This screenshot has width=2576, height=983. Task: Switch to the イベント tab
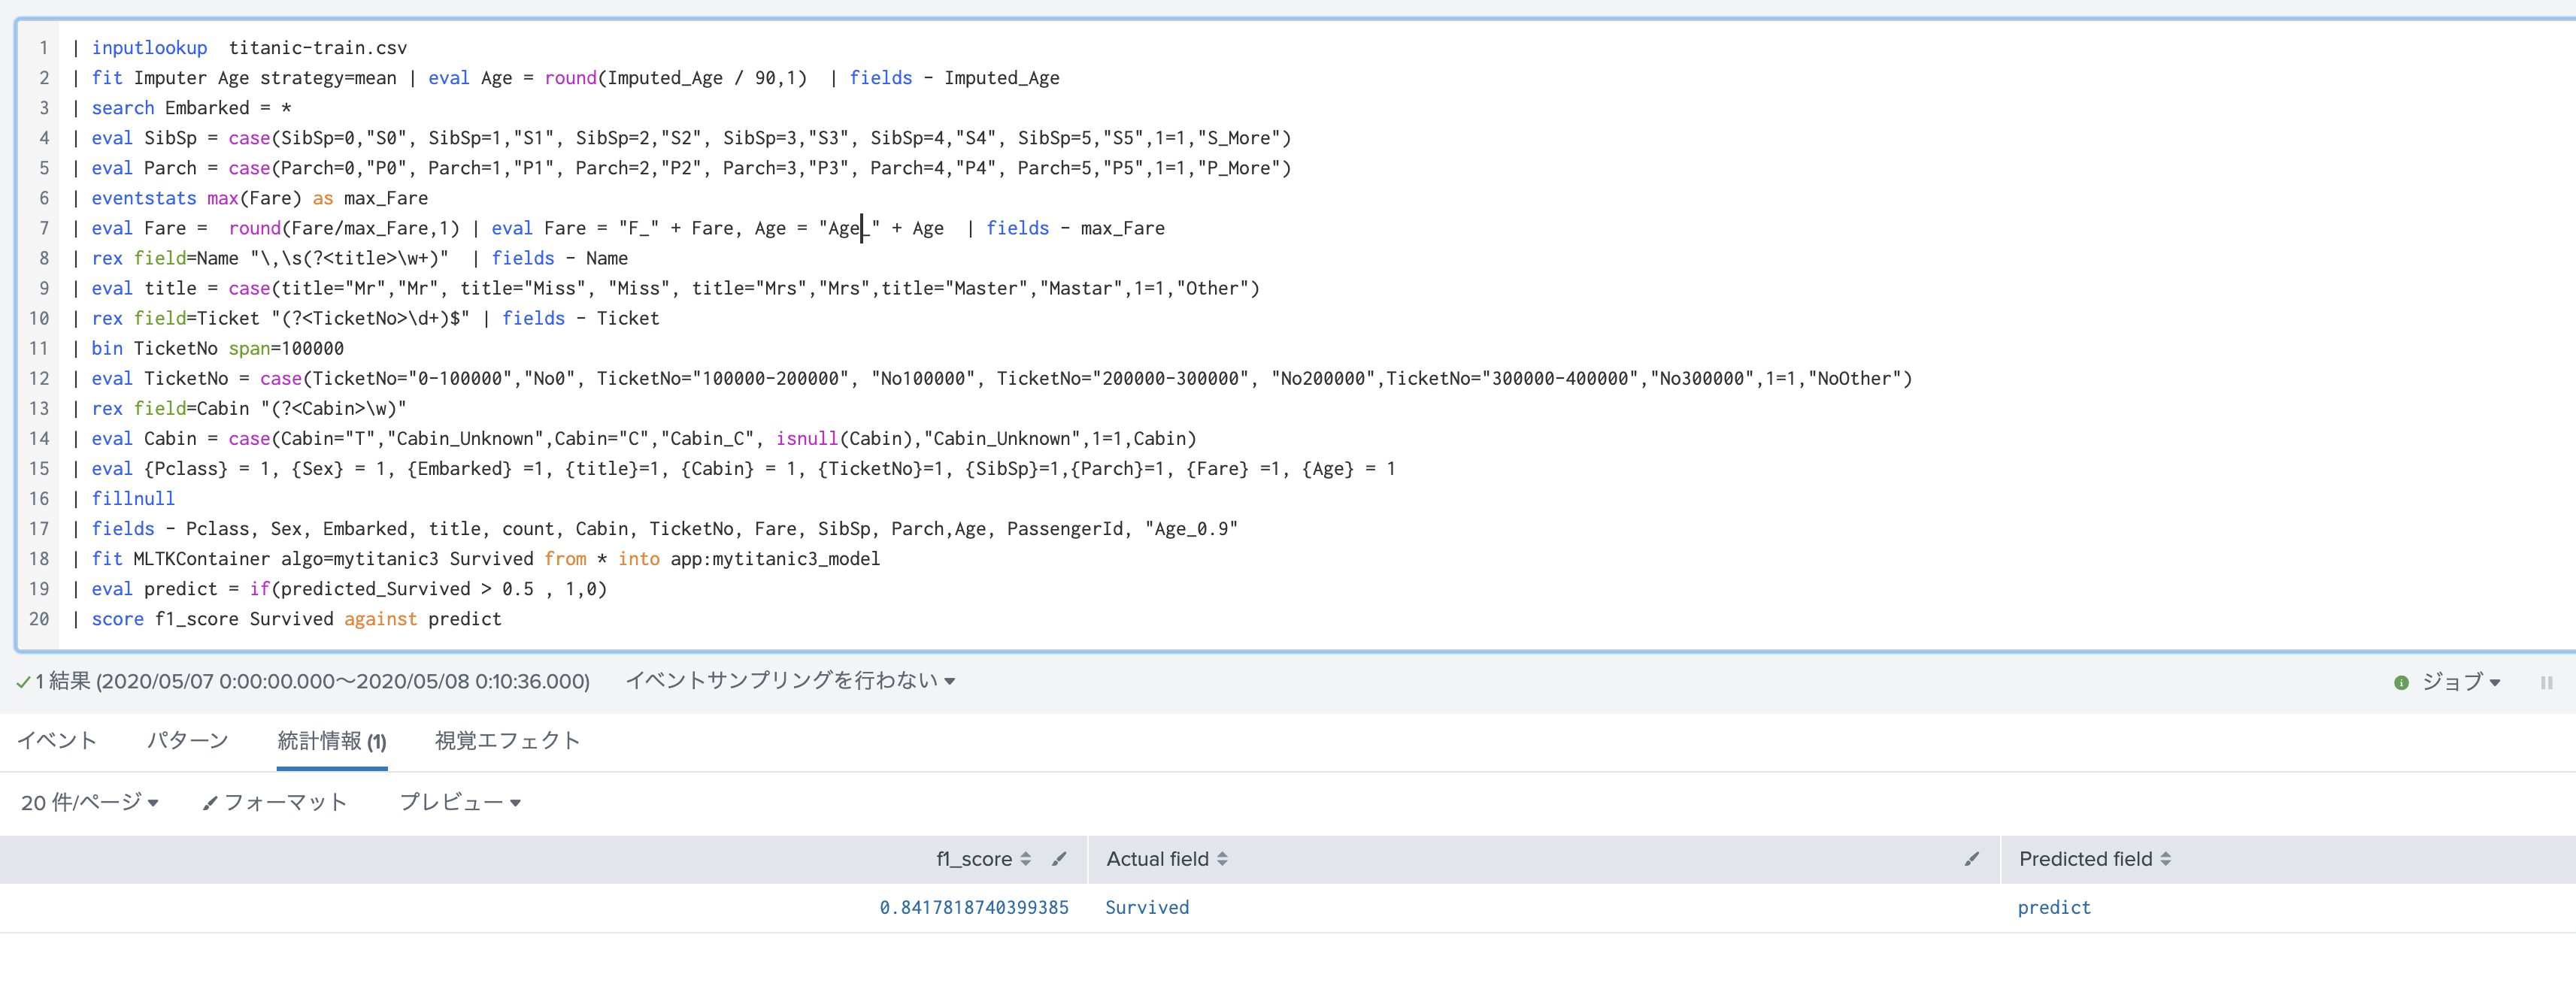point(57,741)
